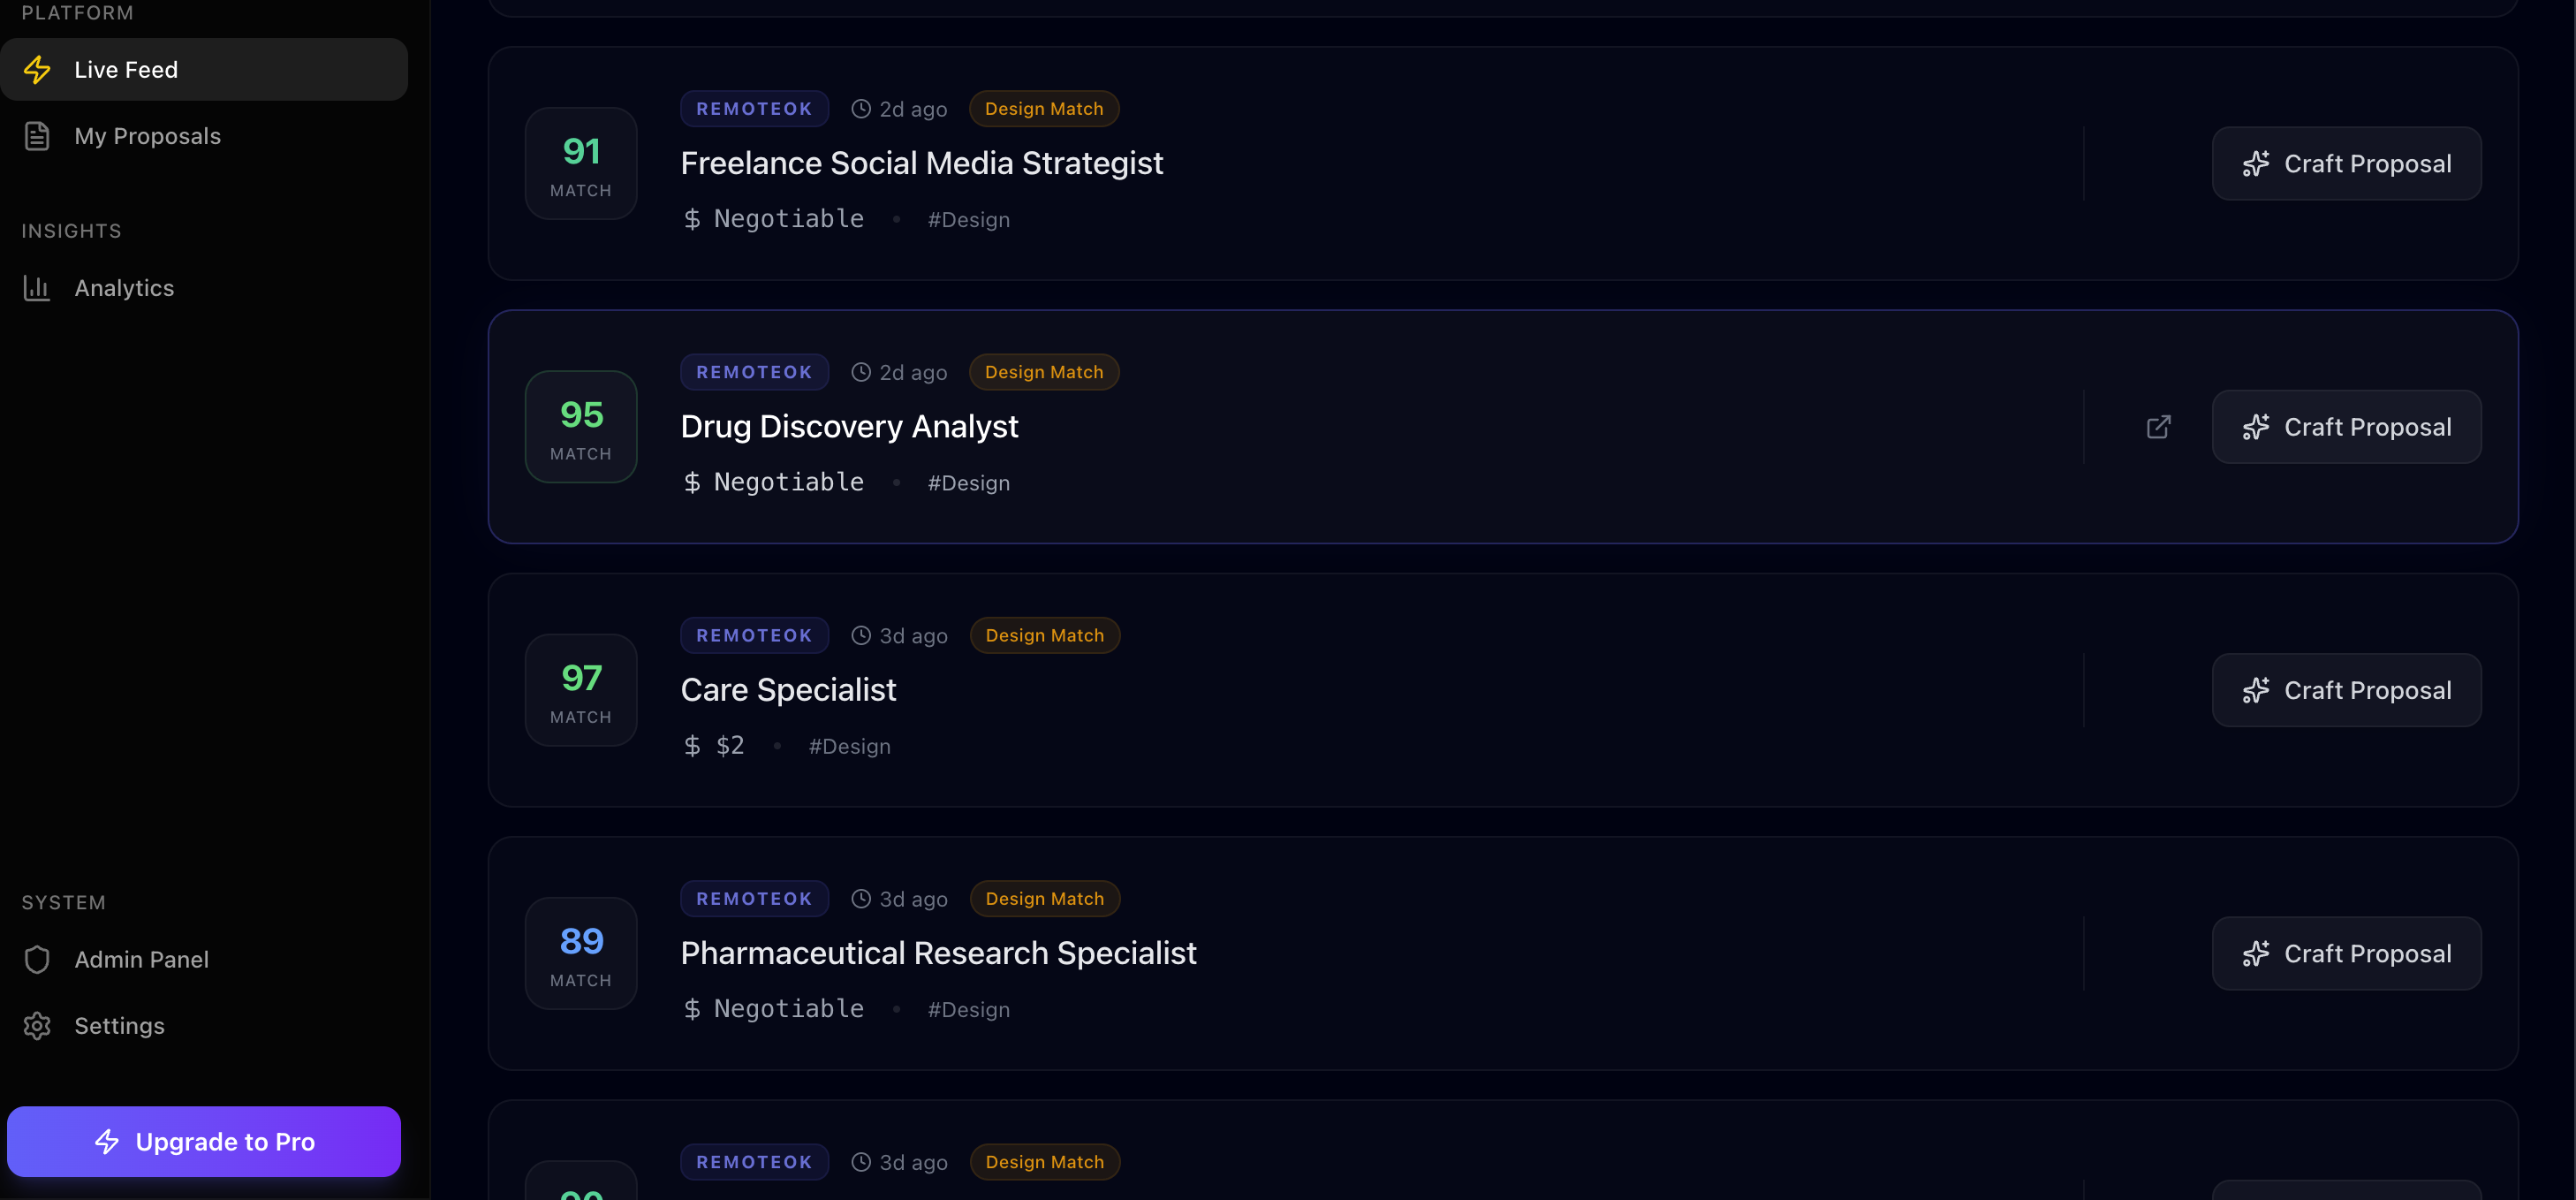Open Drug Discovery Analyst external link icon
Screen dimensions: 2576x1200
click(x=2158, y=427)
